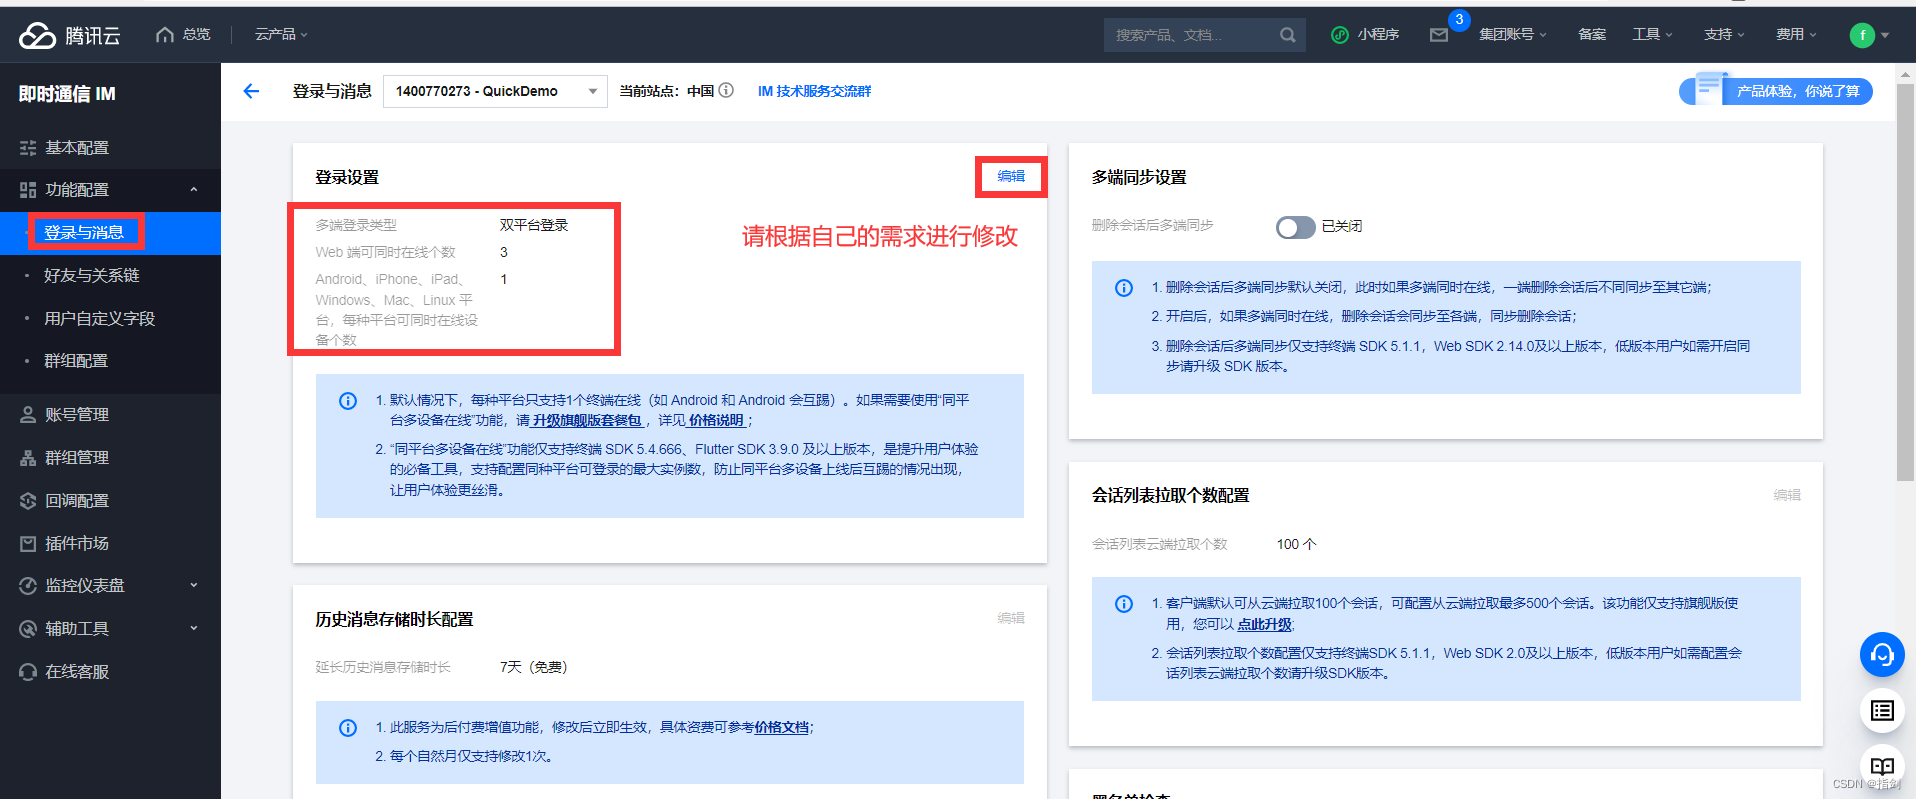Screen dimensions: 1916x799
Task: Click the 功能配置 sidebar icon
Action: coord(28,190)
